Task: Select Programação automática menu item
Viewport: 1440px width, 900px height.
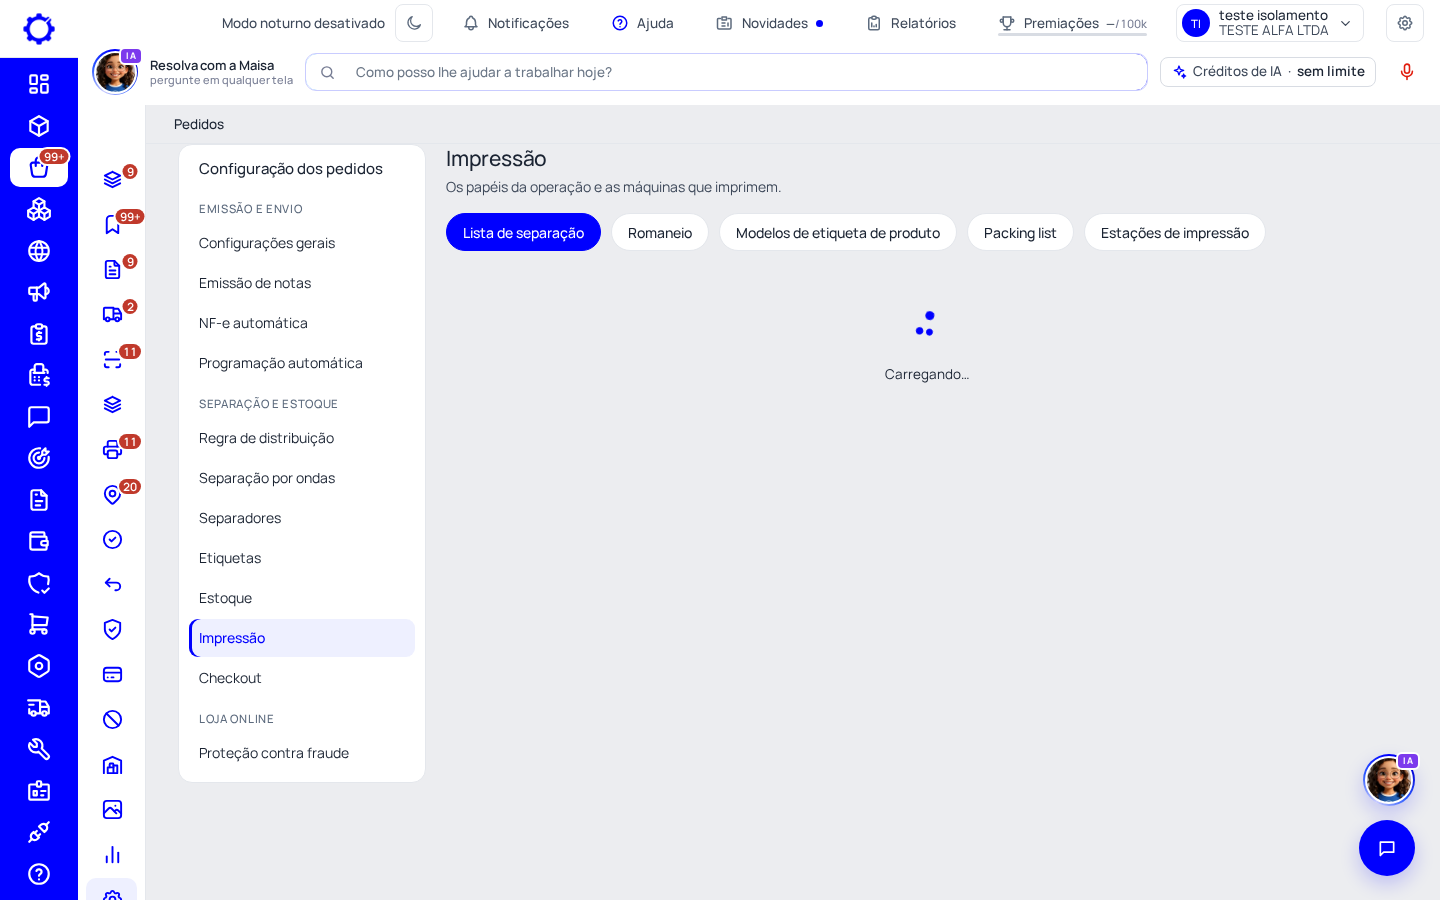Action: (x=302, y=363)
